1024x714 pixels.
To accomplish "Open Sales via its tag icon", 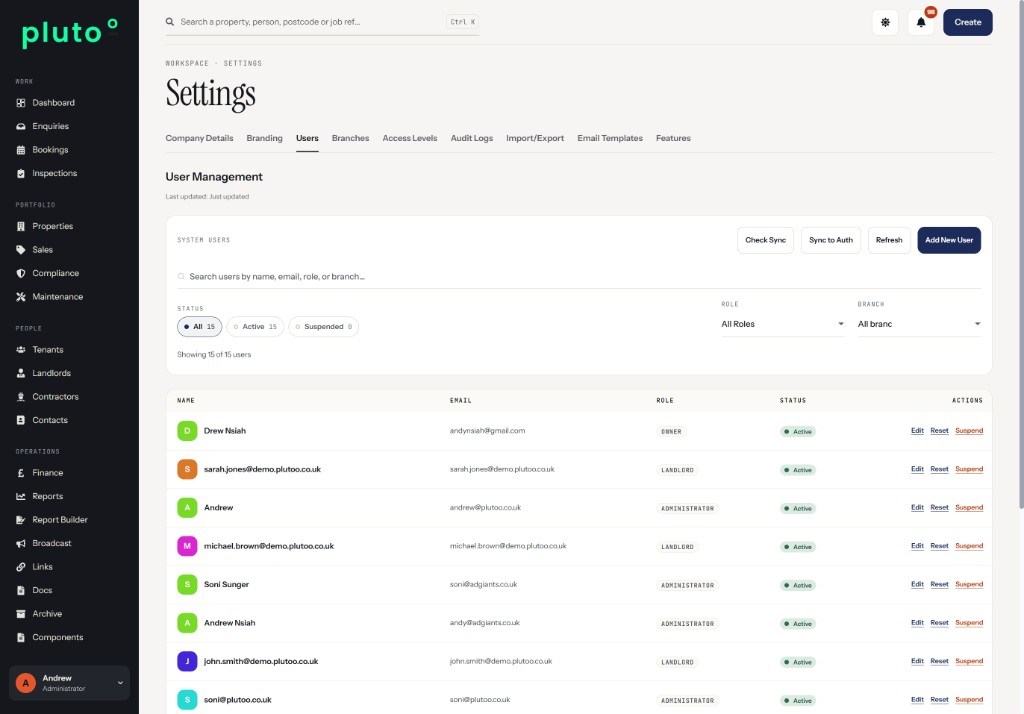I will tap(21, 250).
